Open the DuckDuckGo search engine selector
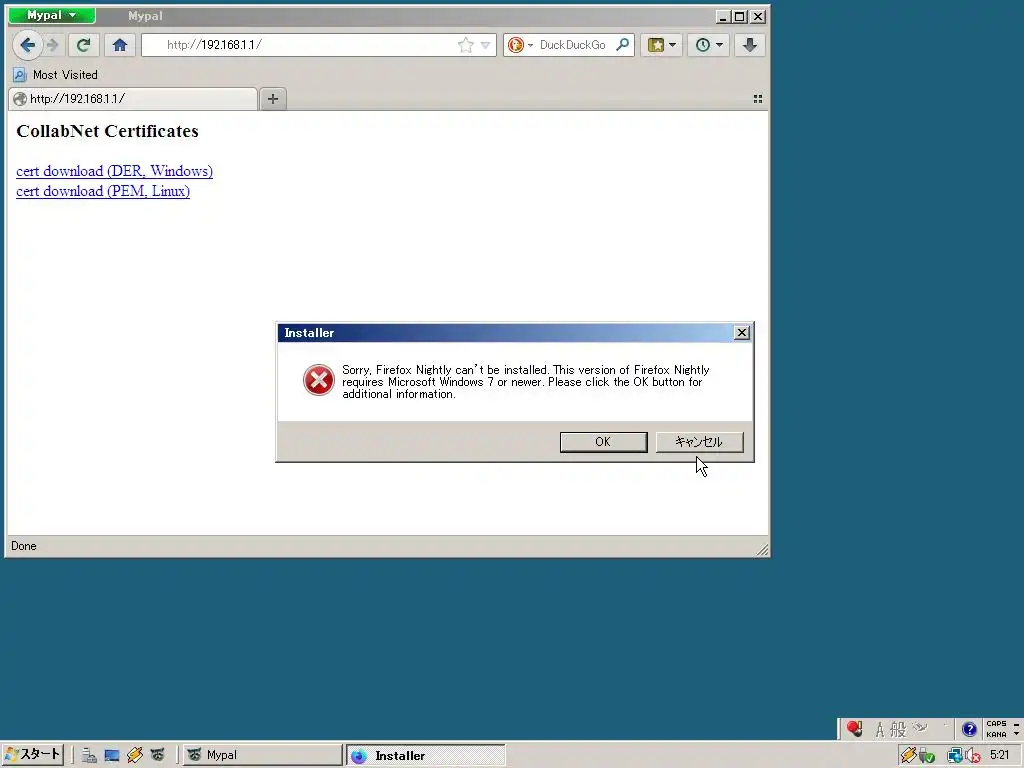Screen dimensions: 1024x768 tap(521, 45)
